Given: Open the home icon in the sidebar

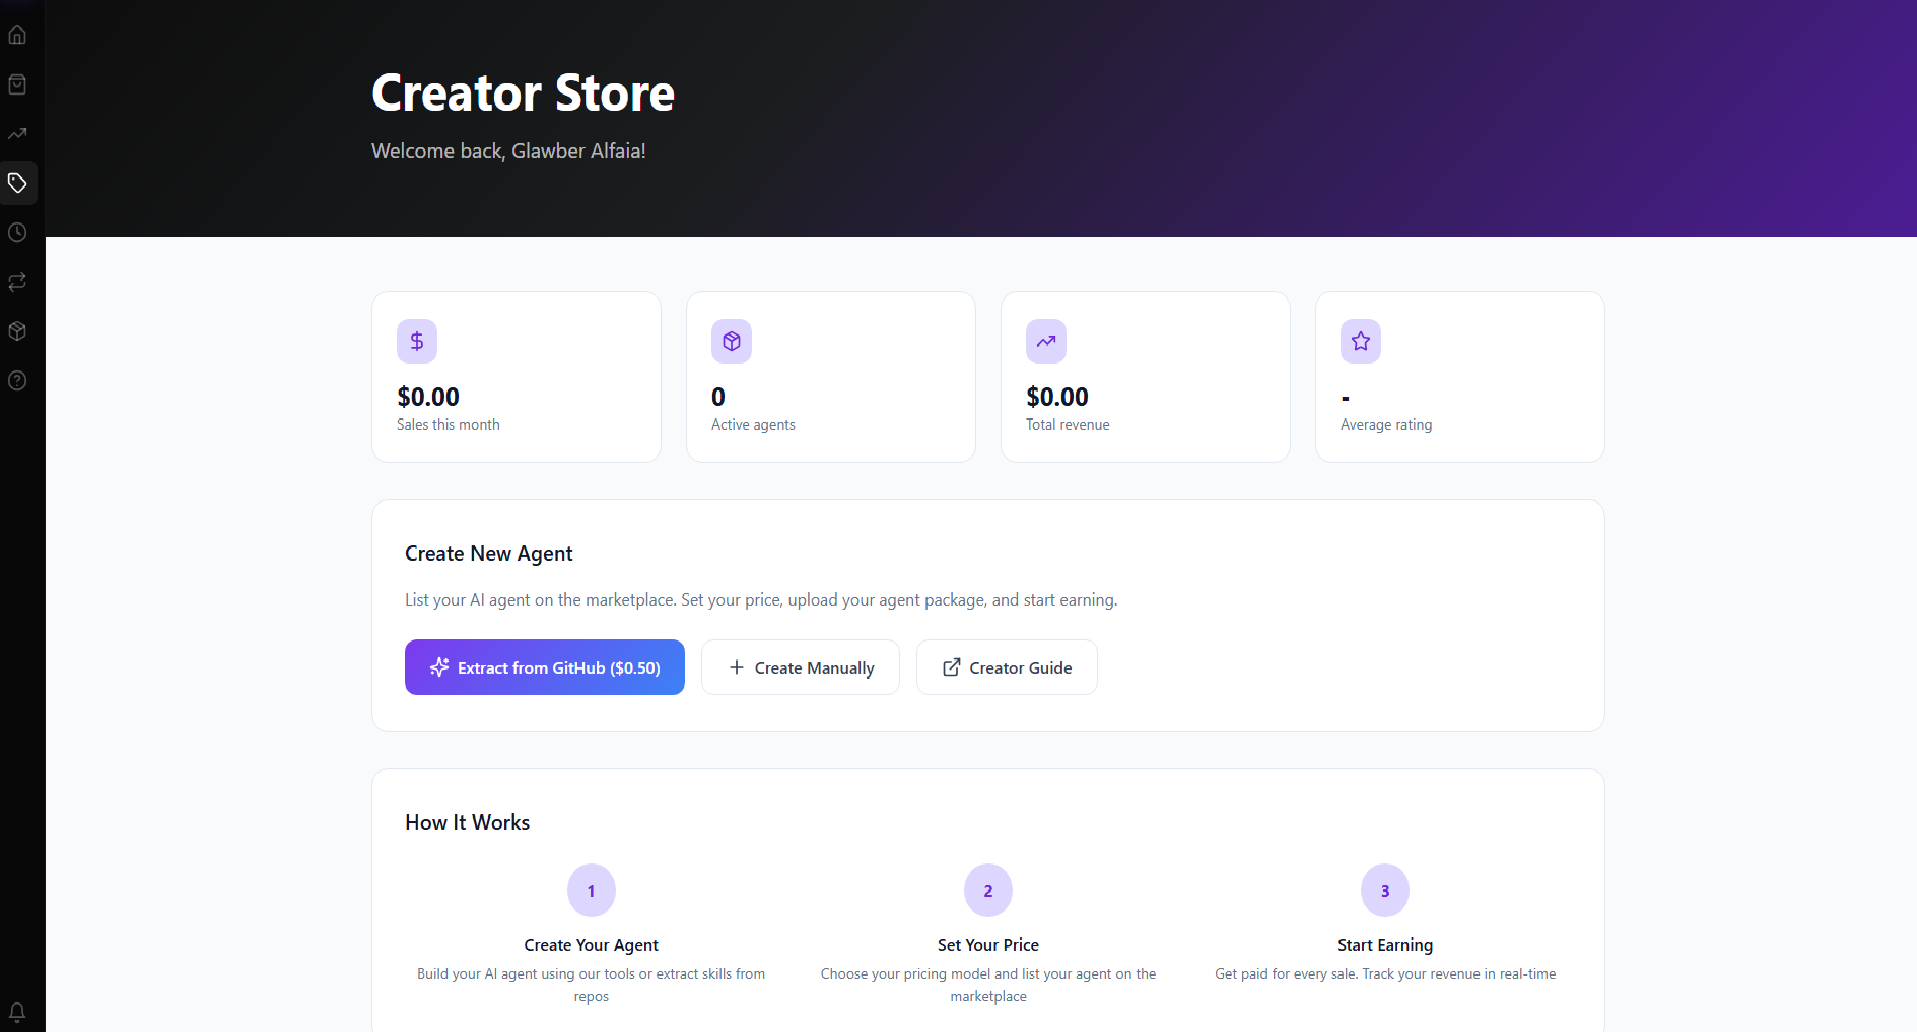Looking at the screenshot, I should point(17,35).
